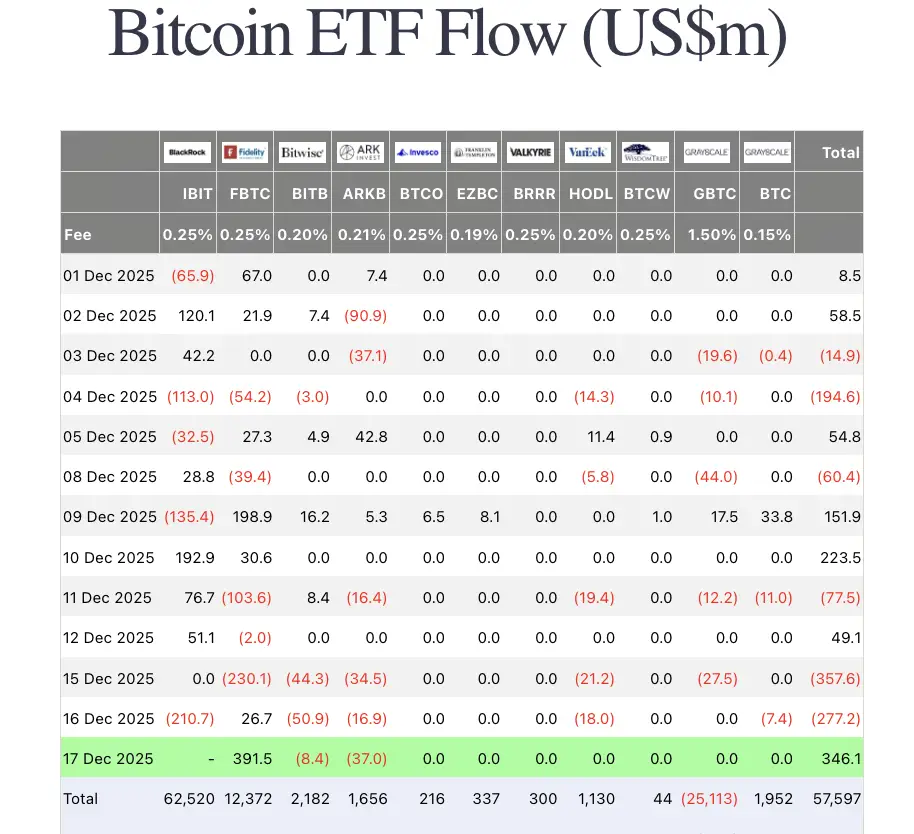Click the Bitcoin ETF Flow title
This screenshot has height=834, width=914.
(x=448, y=33)
